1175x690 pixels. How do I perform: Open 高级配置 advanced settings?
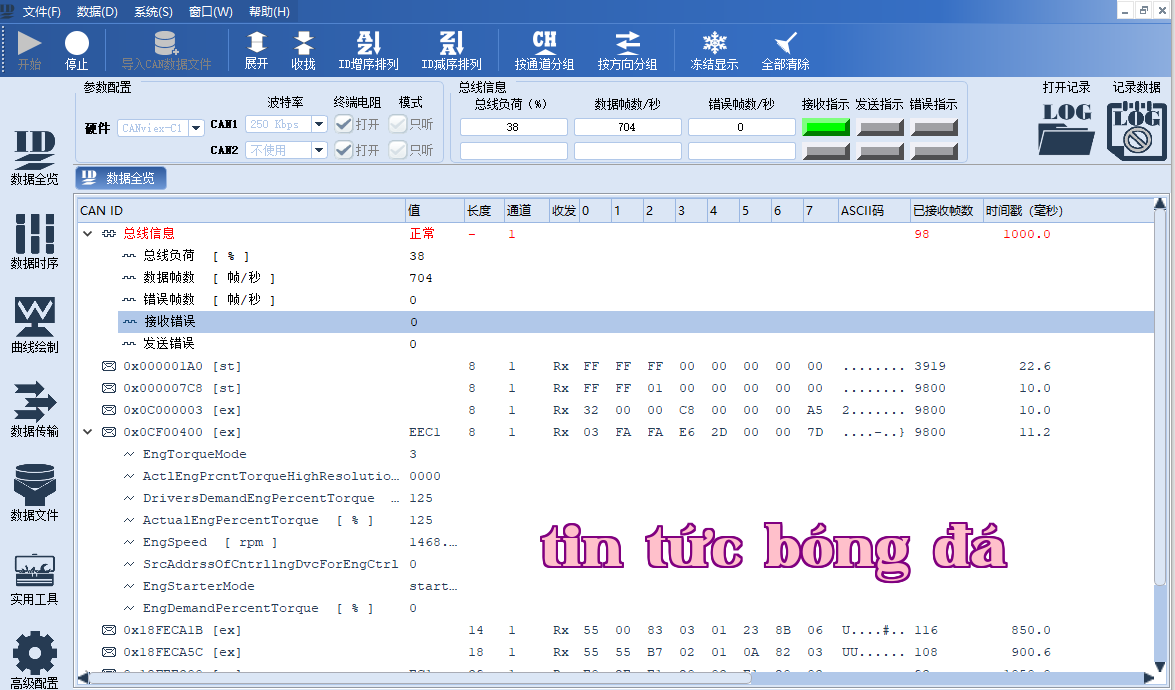(34, 659)
